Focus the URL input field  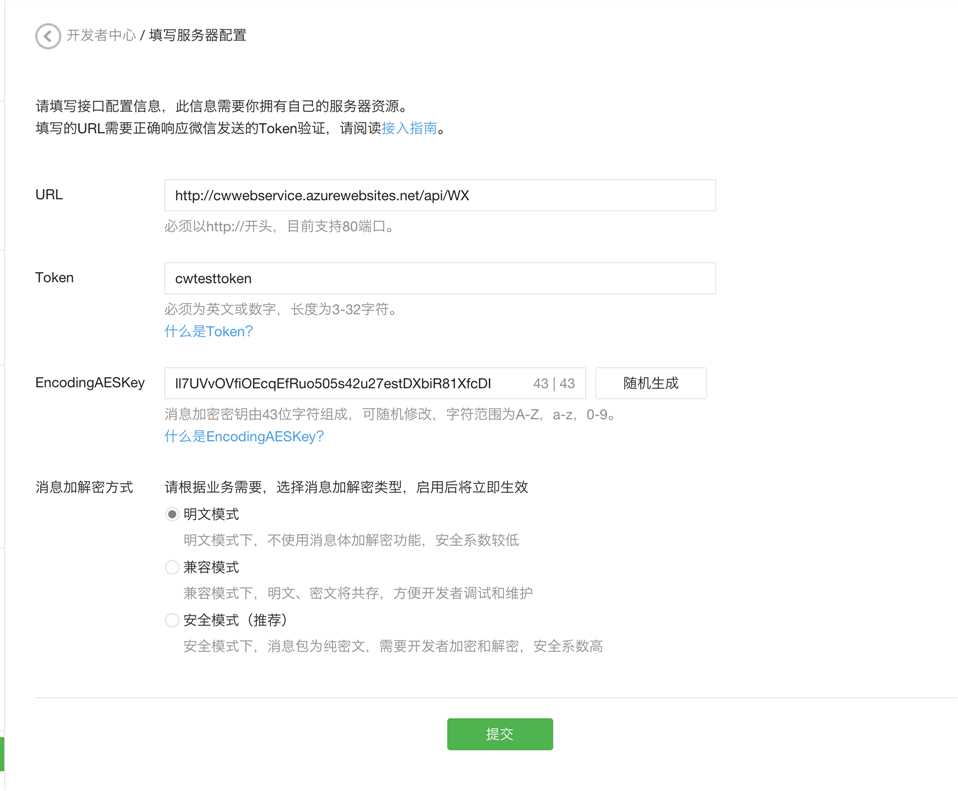440,195
